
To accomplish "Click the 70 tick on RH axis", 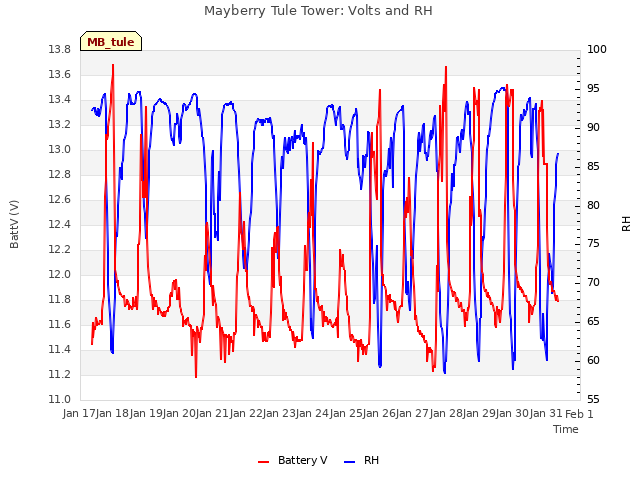I will pyautogui.click(x=593, y=283).
